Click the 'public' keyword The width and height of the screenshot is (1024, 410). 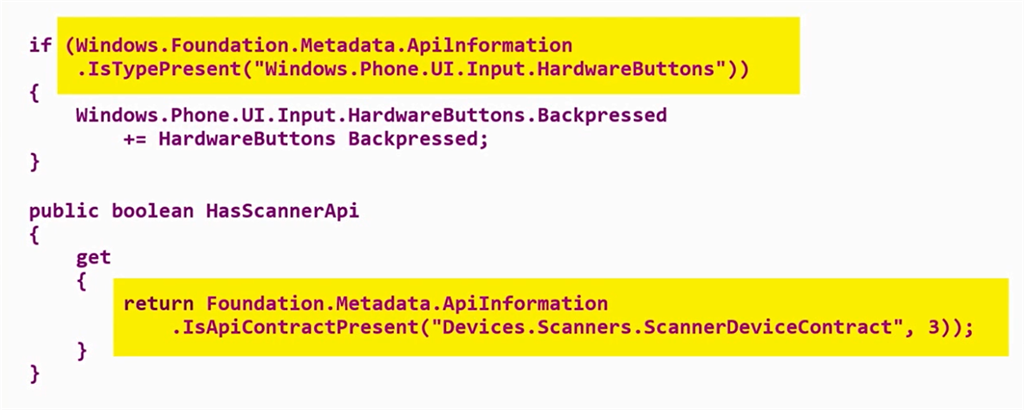[x=64, y=211]
